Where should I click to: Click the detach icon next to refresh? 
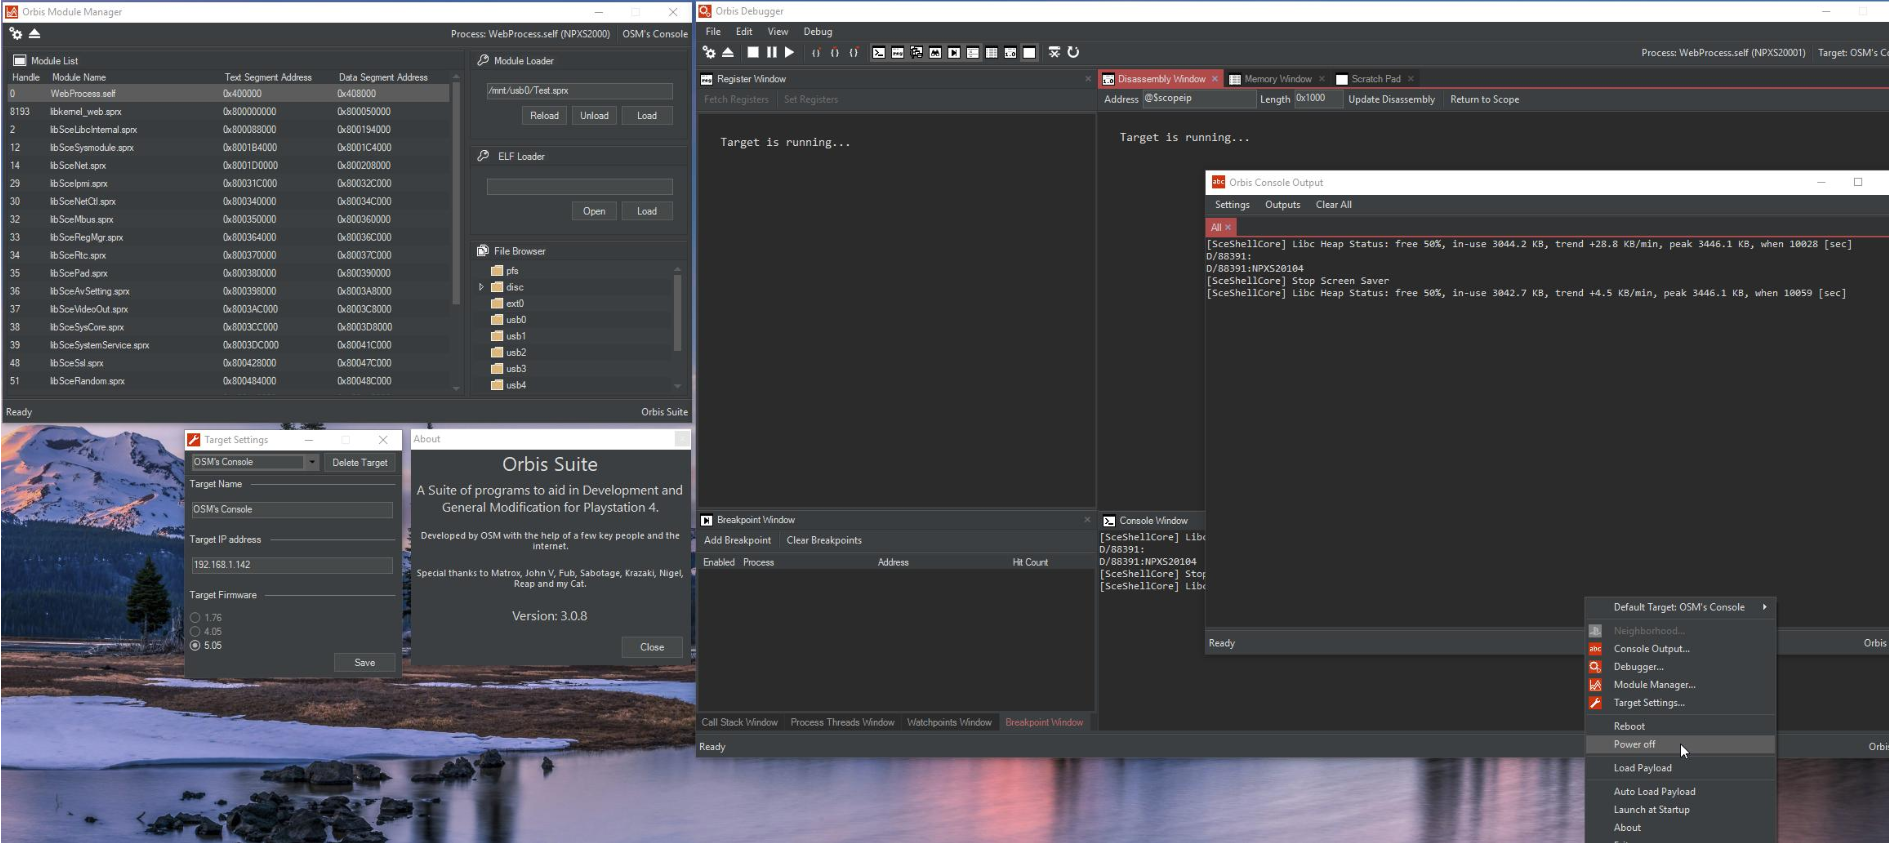(1054, 52)
